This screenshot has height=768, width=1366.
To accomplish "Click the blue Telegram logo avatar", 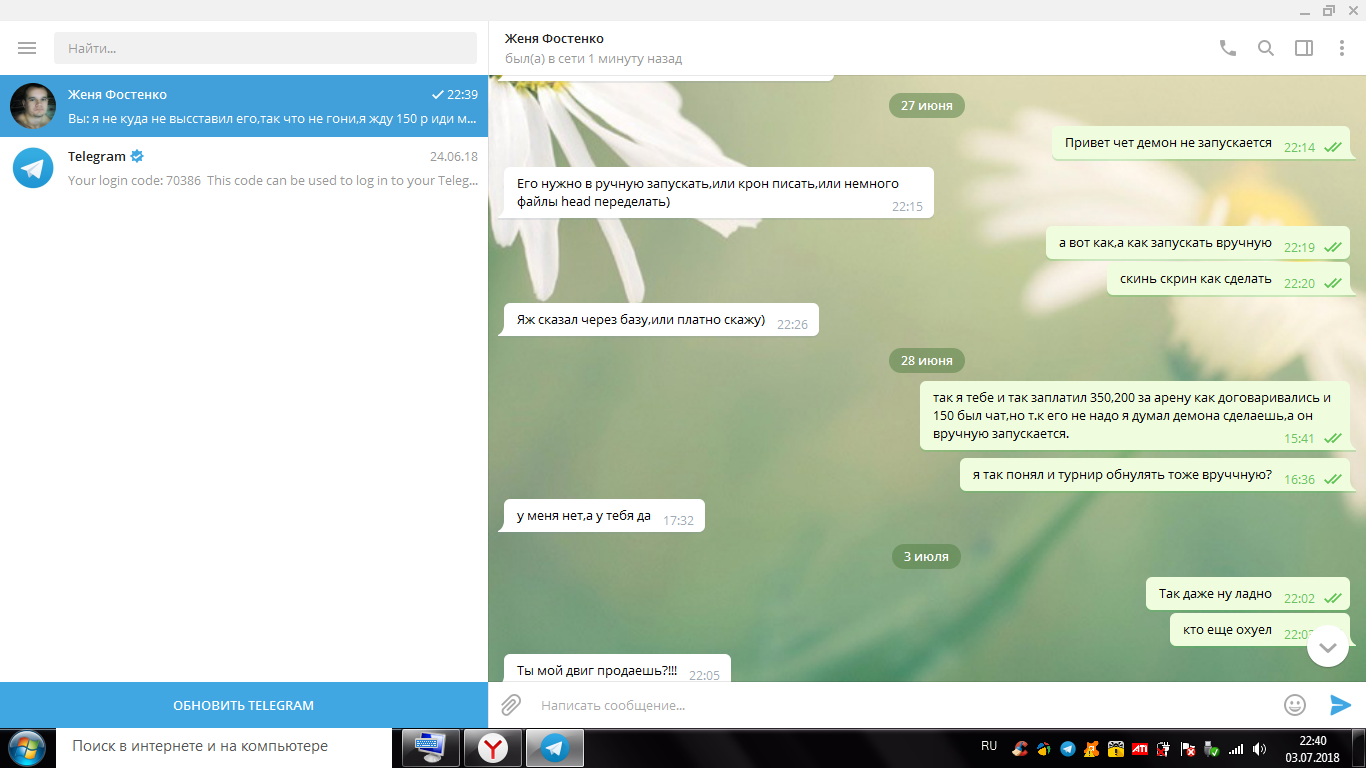I will click(33, 168).
